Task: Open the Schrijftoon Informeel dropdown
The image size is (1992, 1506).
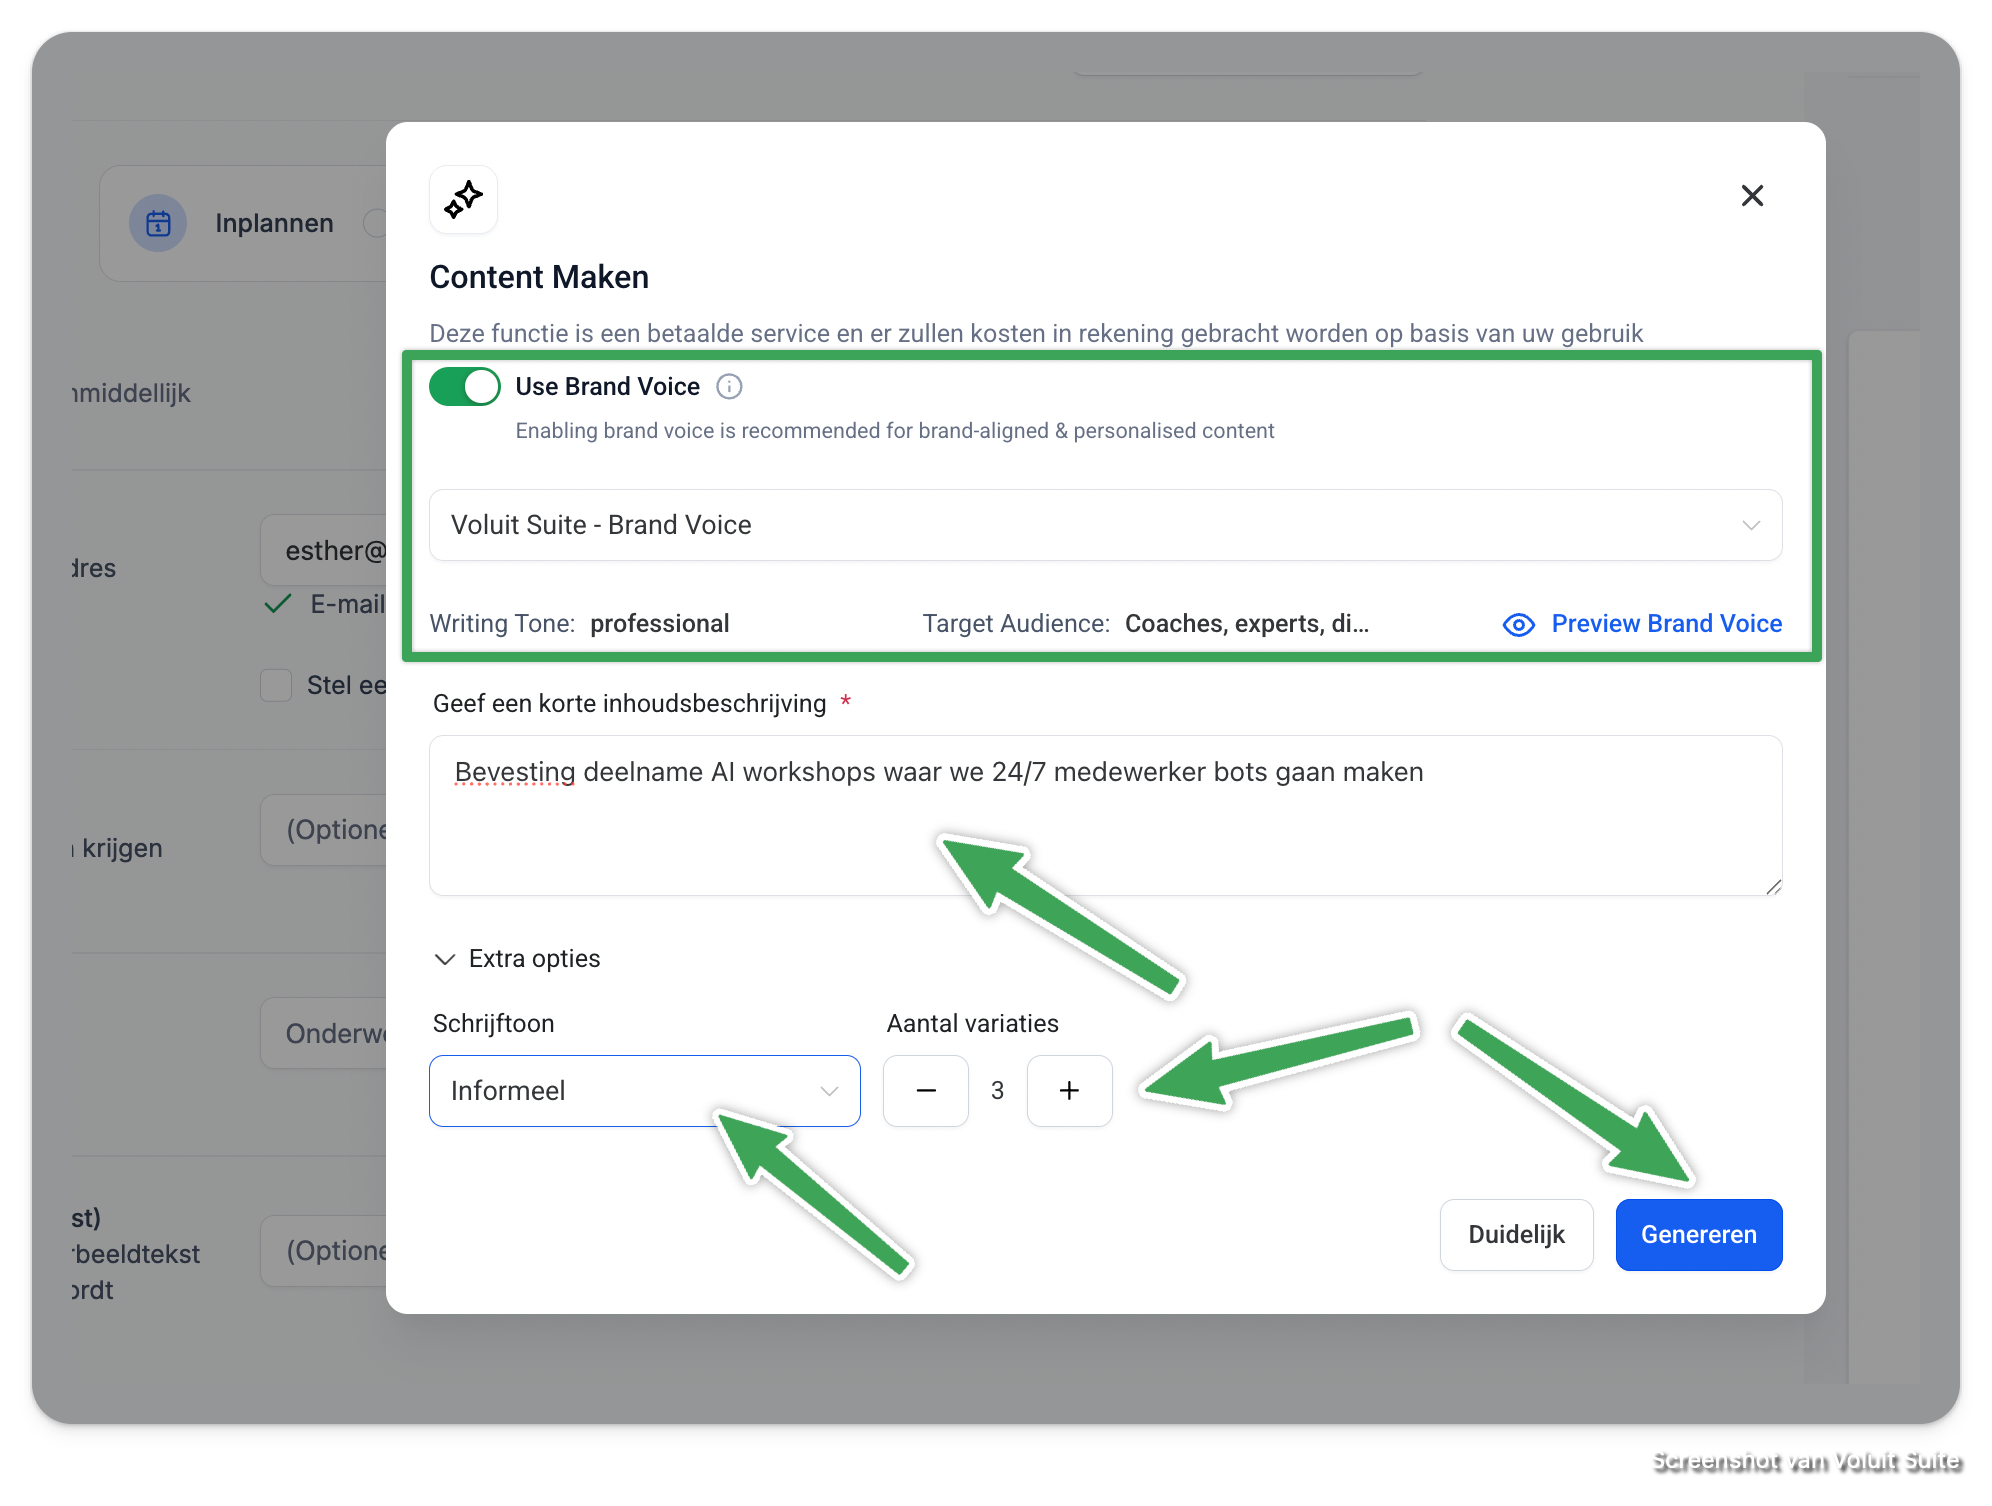Action: [644, 1091]
